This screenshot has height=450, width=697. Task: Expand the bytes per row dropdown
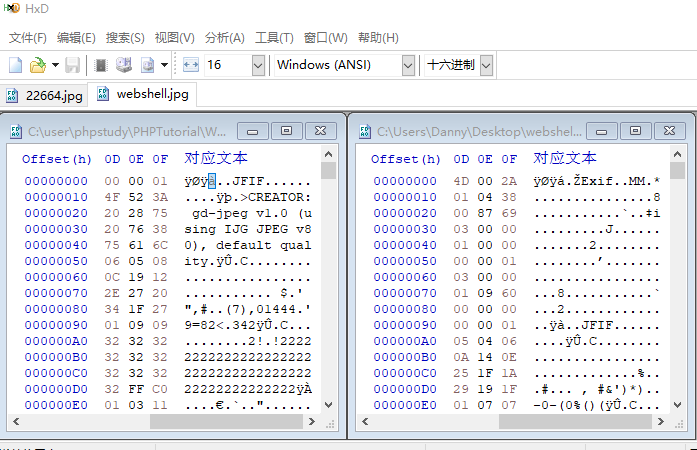tap(258, 65)
